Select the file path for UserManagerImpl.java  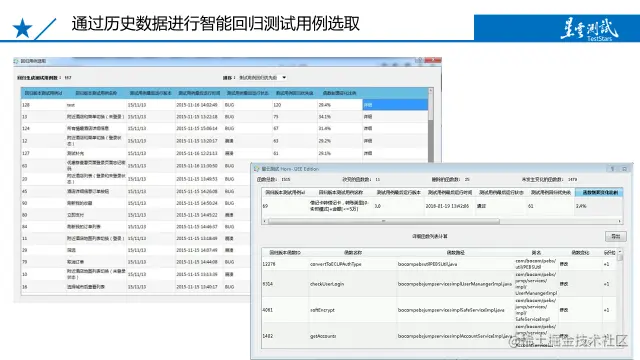(454, 284)
